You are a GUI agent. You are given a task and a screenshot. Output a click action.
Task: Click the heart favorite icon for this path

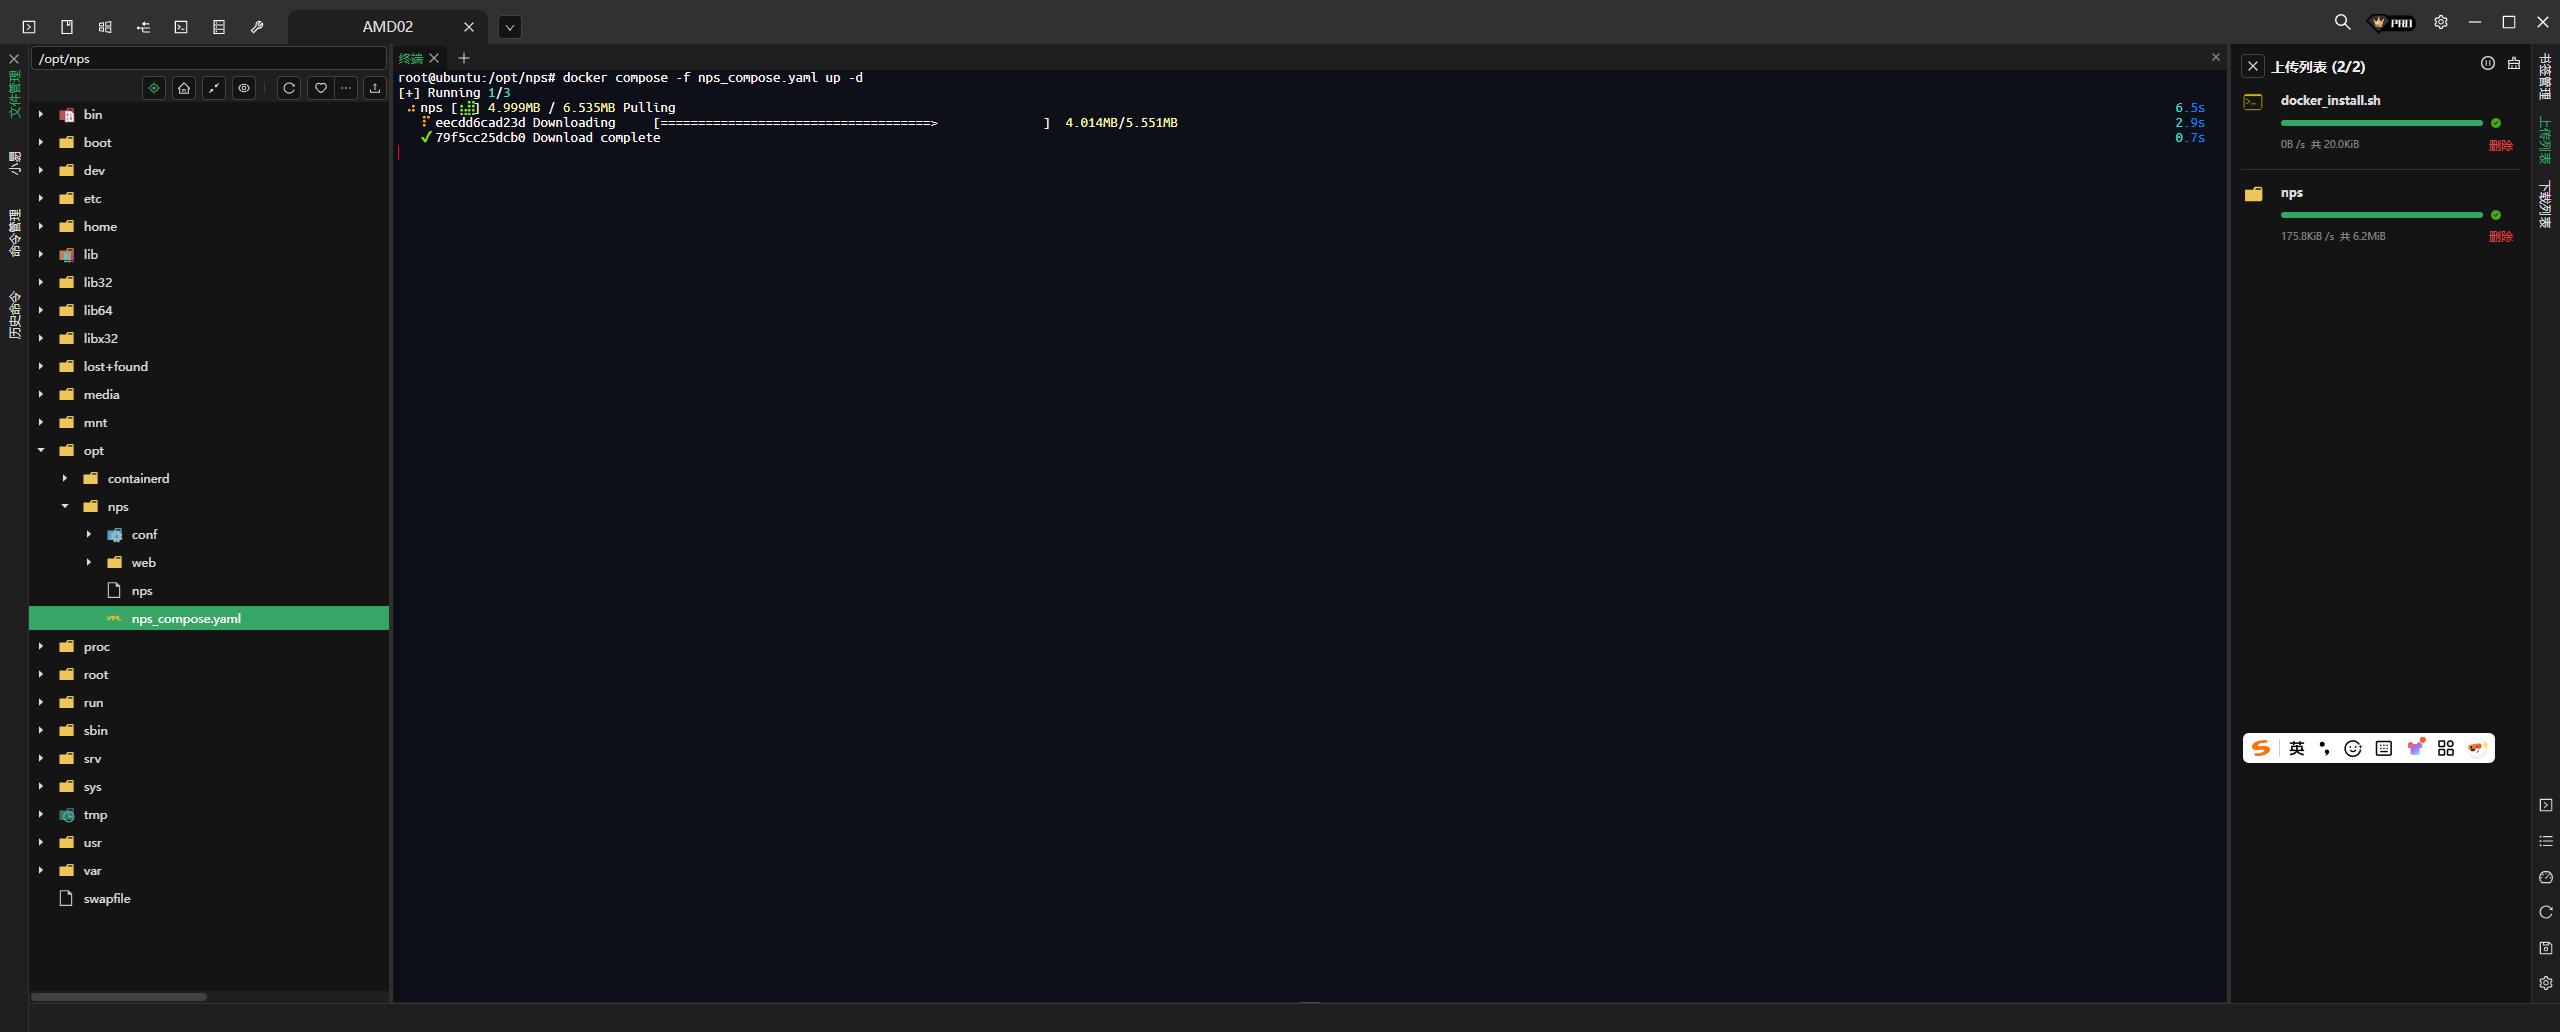click(x=320, y=88)
